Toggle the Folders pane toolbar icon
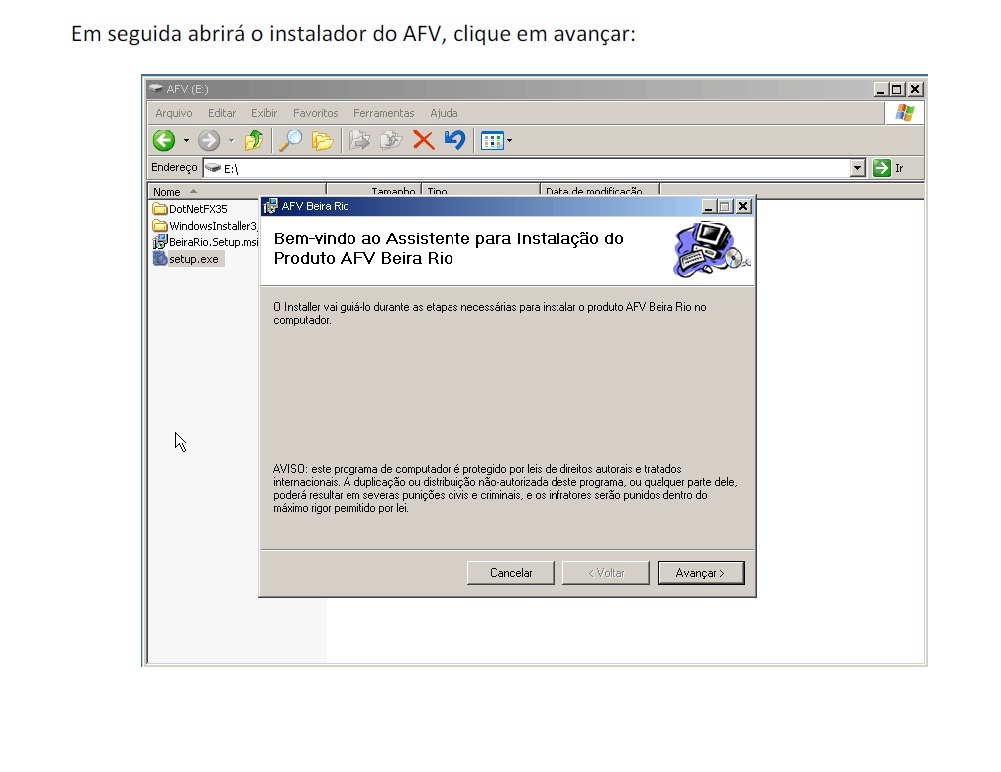This screenshot has height=772, width=1001. click(x=322, y=140)
